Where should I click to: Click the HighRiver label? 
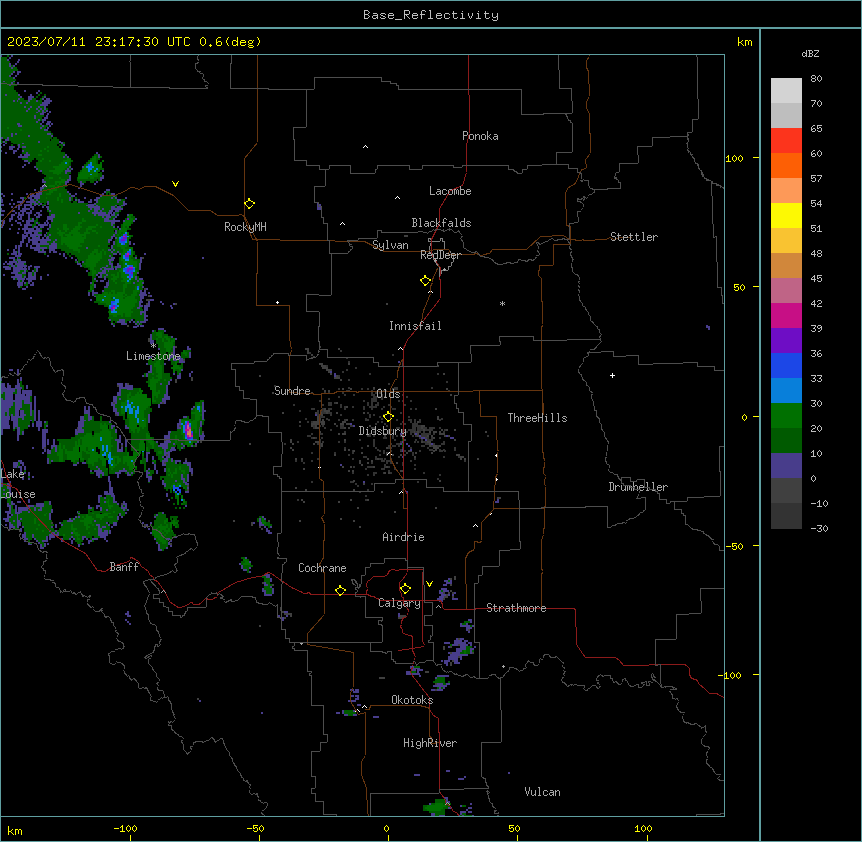pos(430,743)
